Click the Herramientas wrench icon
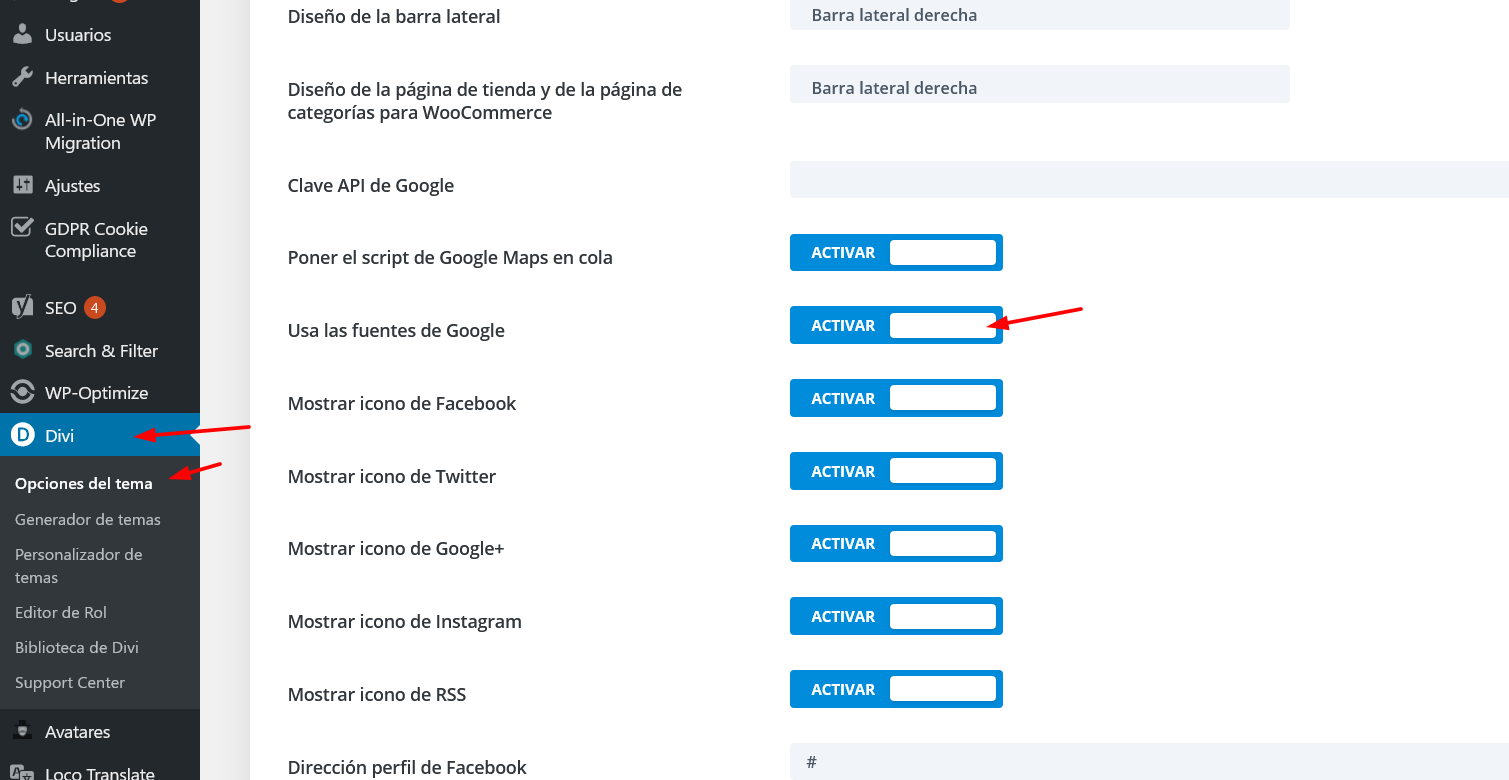The image size is (1509, 780). click(x=22, y=77)
